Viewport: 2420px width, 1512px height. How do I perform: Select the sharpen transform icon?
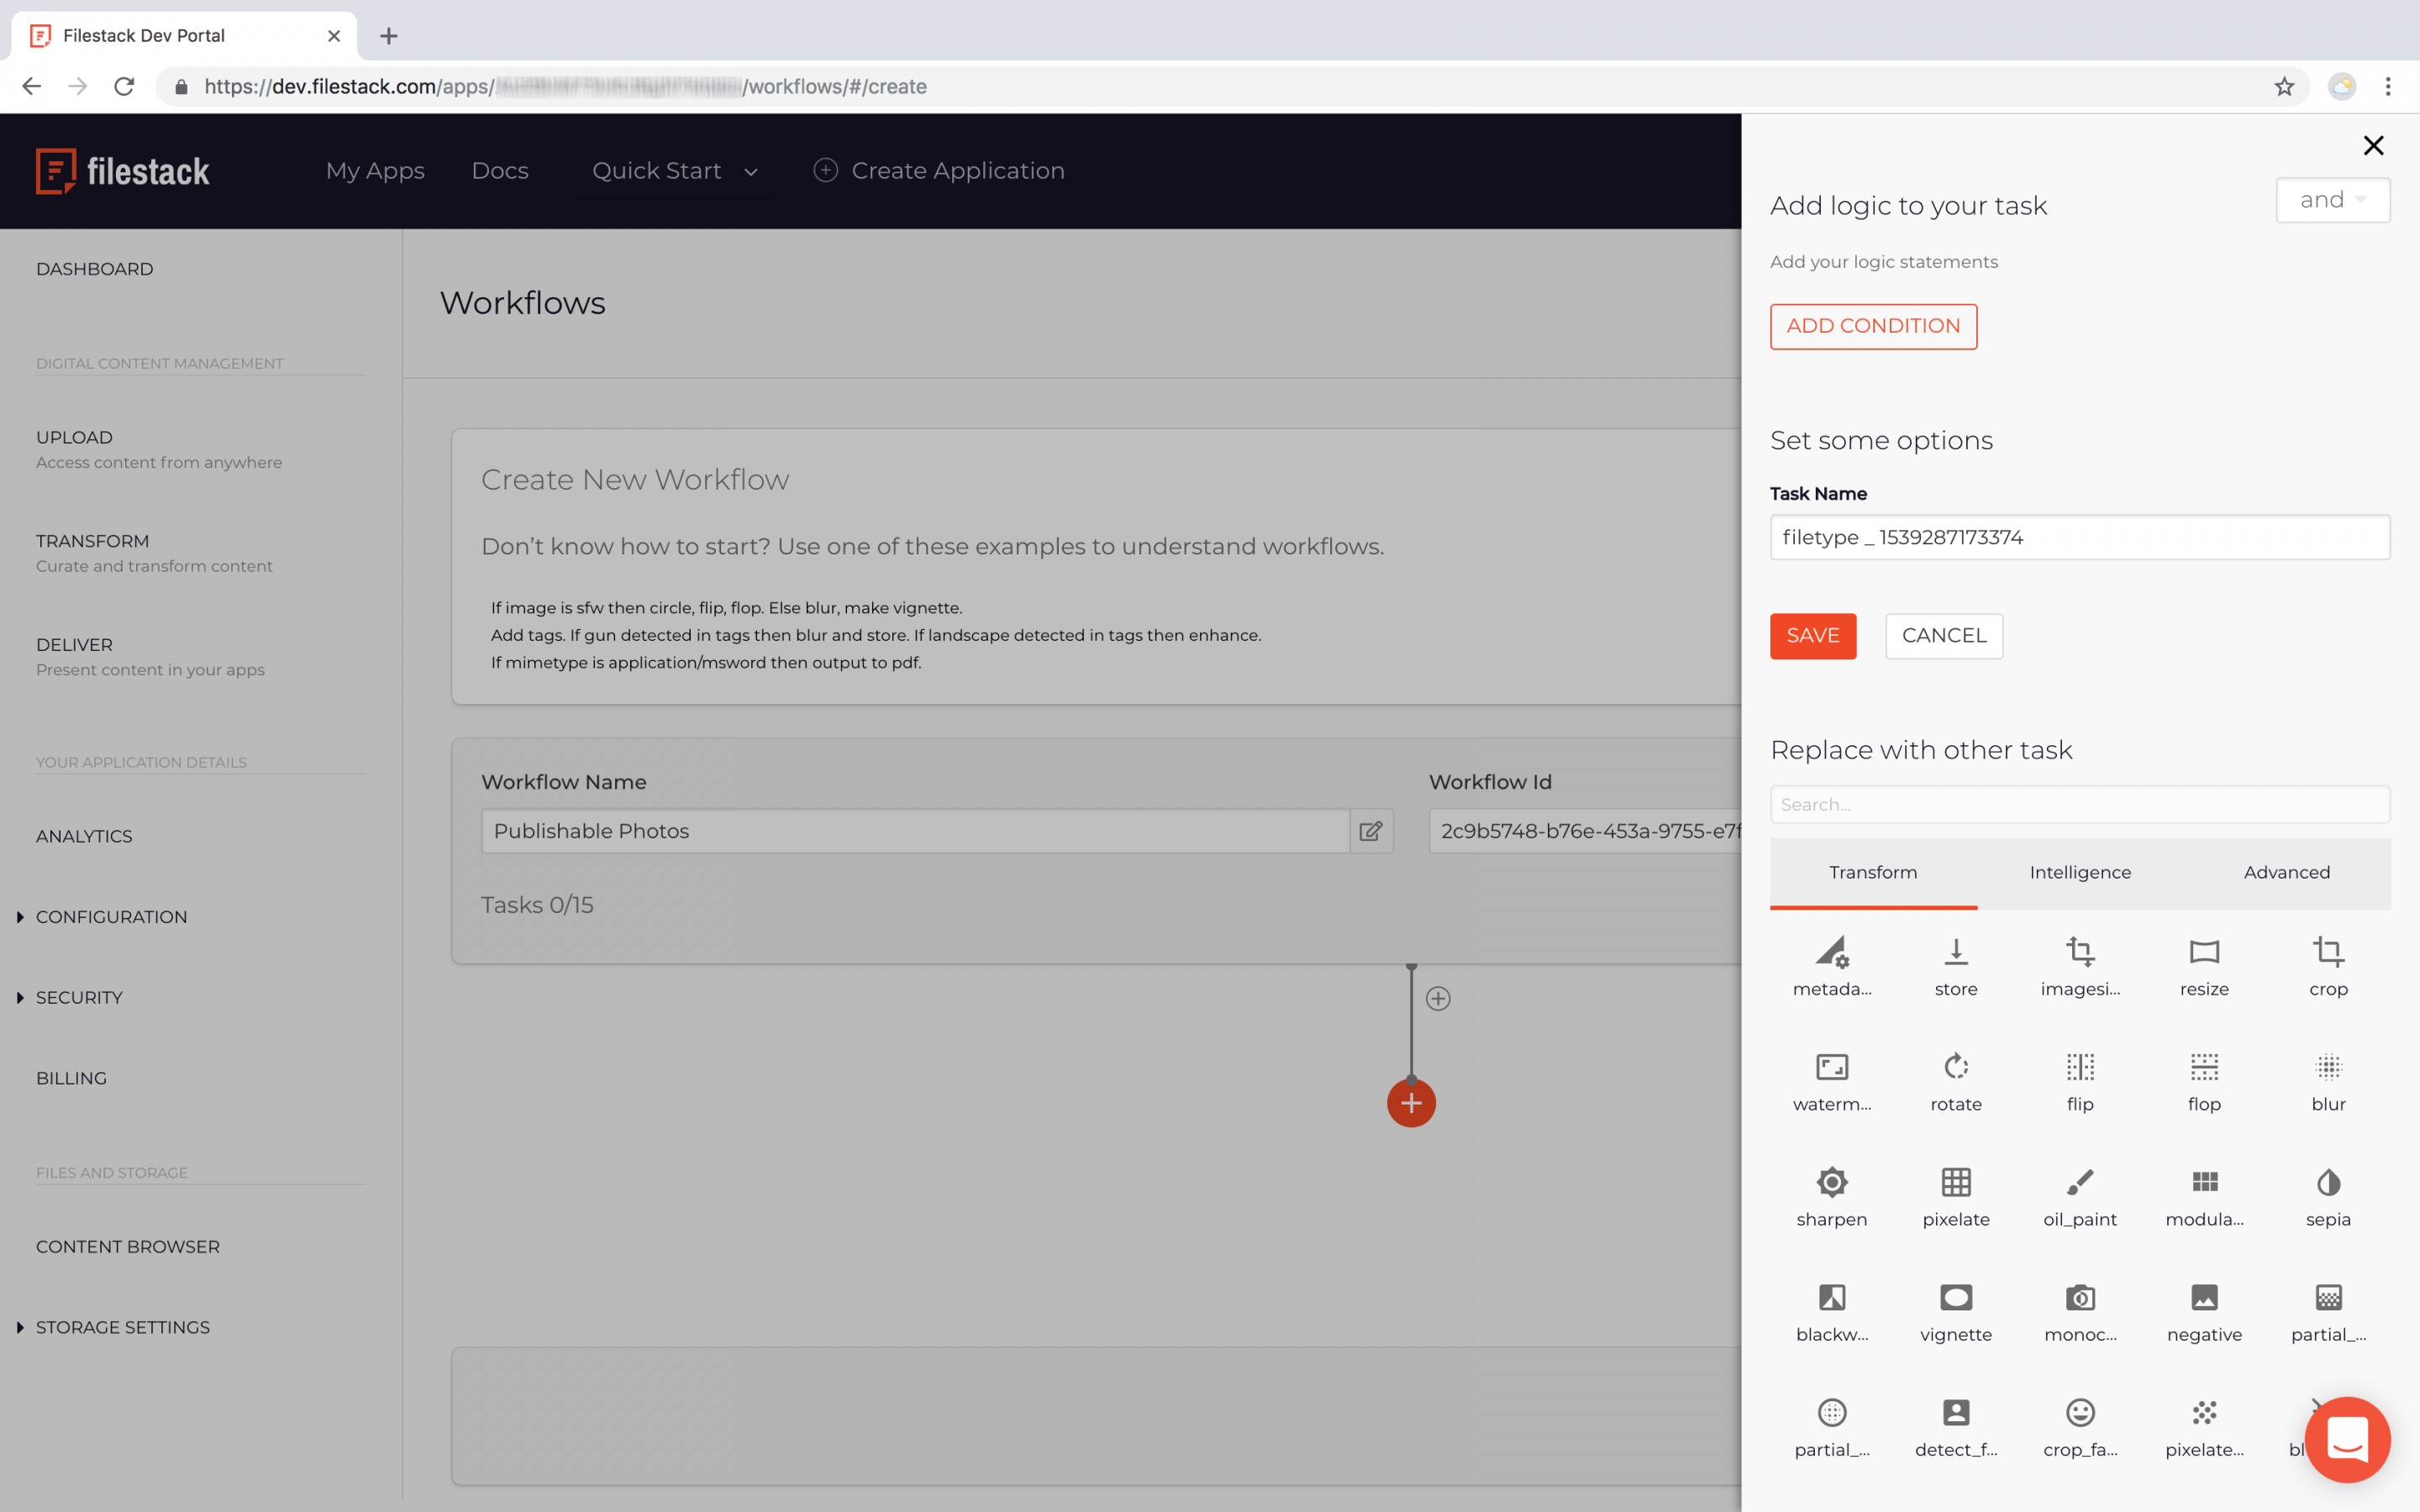1831,1183
